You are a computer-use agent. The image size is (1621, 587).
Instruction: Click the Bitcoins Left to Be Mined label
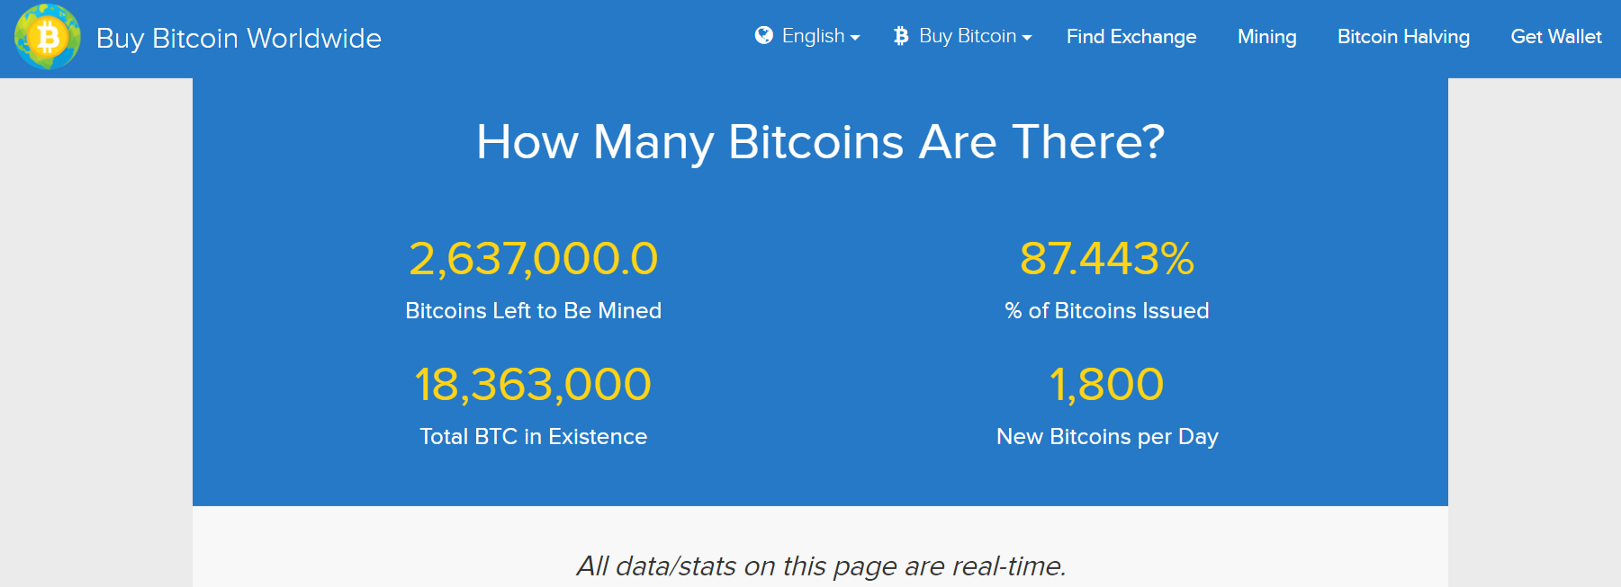click(x=533, y=311)
